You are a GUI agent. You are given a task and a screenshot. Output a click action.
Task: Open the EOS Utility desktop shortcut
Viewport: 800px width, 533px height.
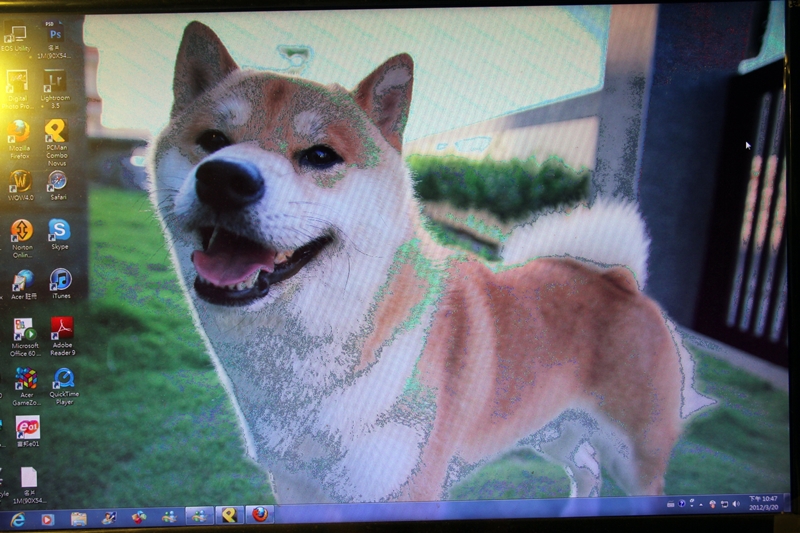pyautogui.click(x=15, y=38)
